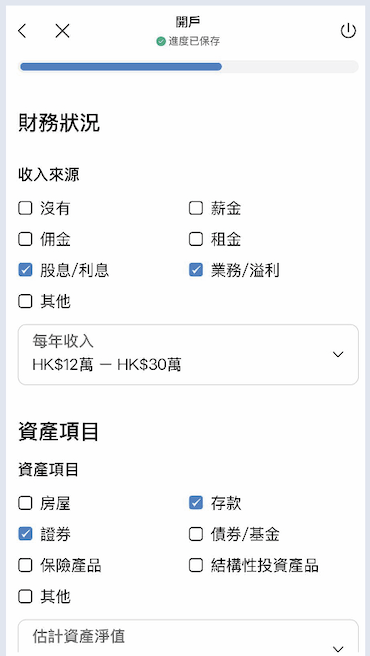Untick the 業務/溢利 checkbox

point(196,270)
